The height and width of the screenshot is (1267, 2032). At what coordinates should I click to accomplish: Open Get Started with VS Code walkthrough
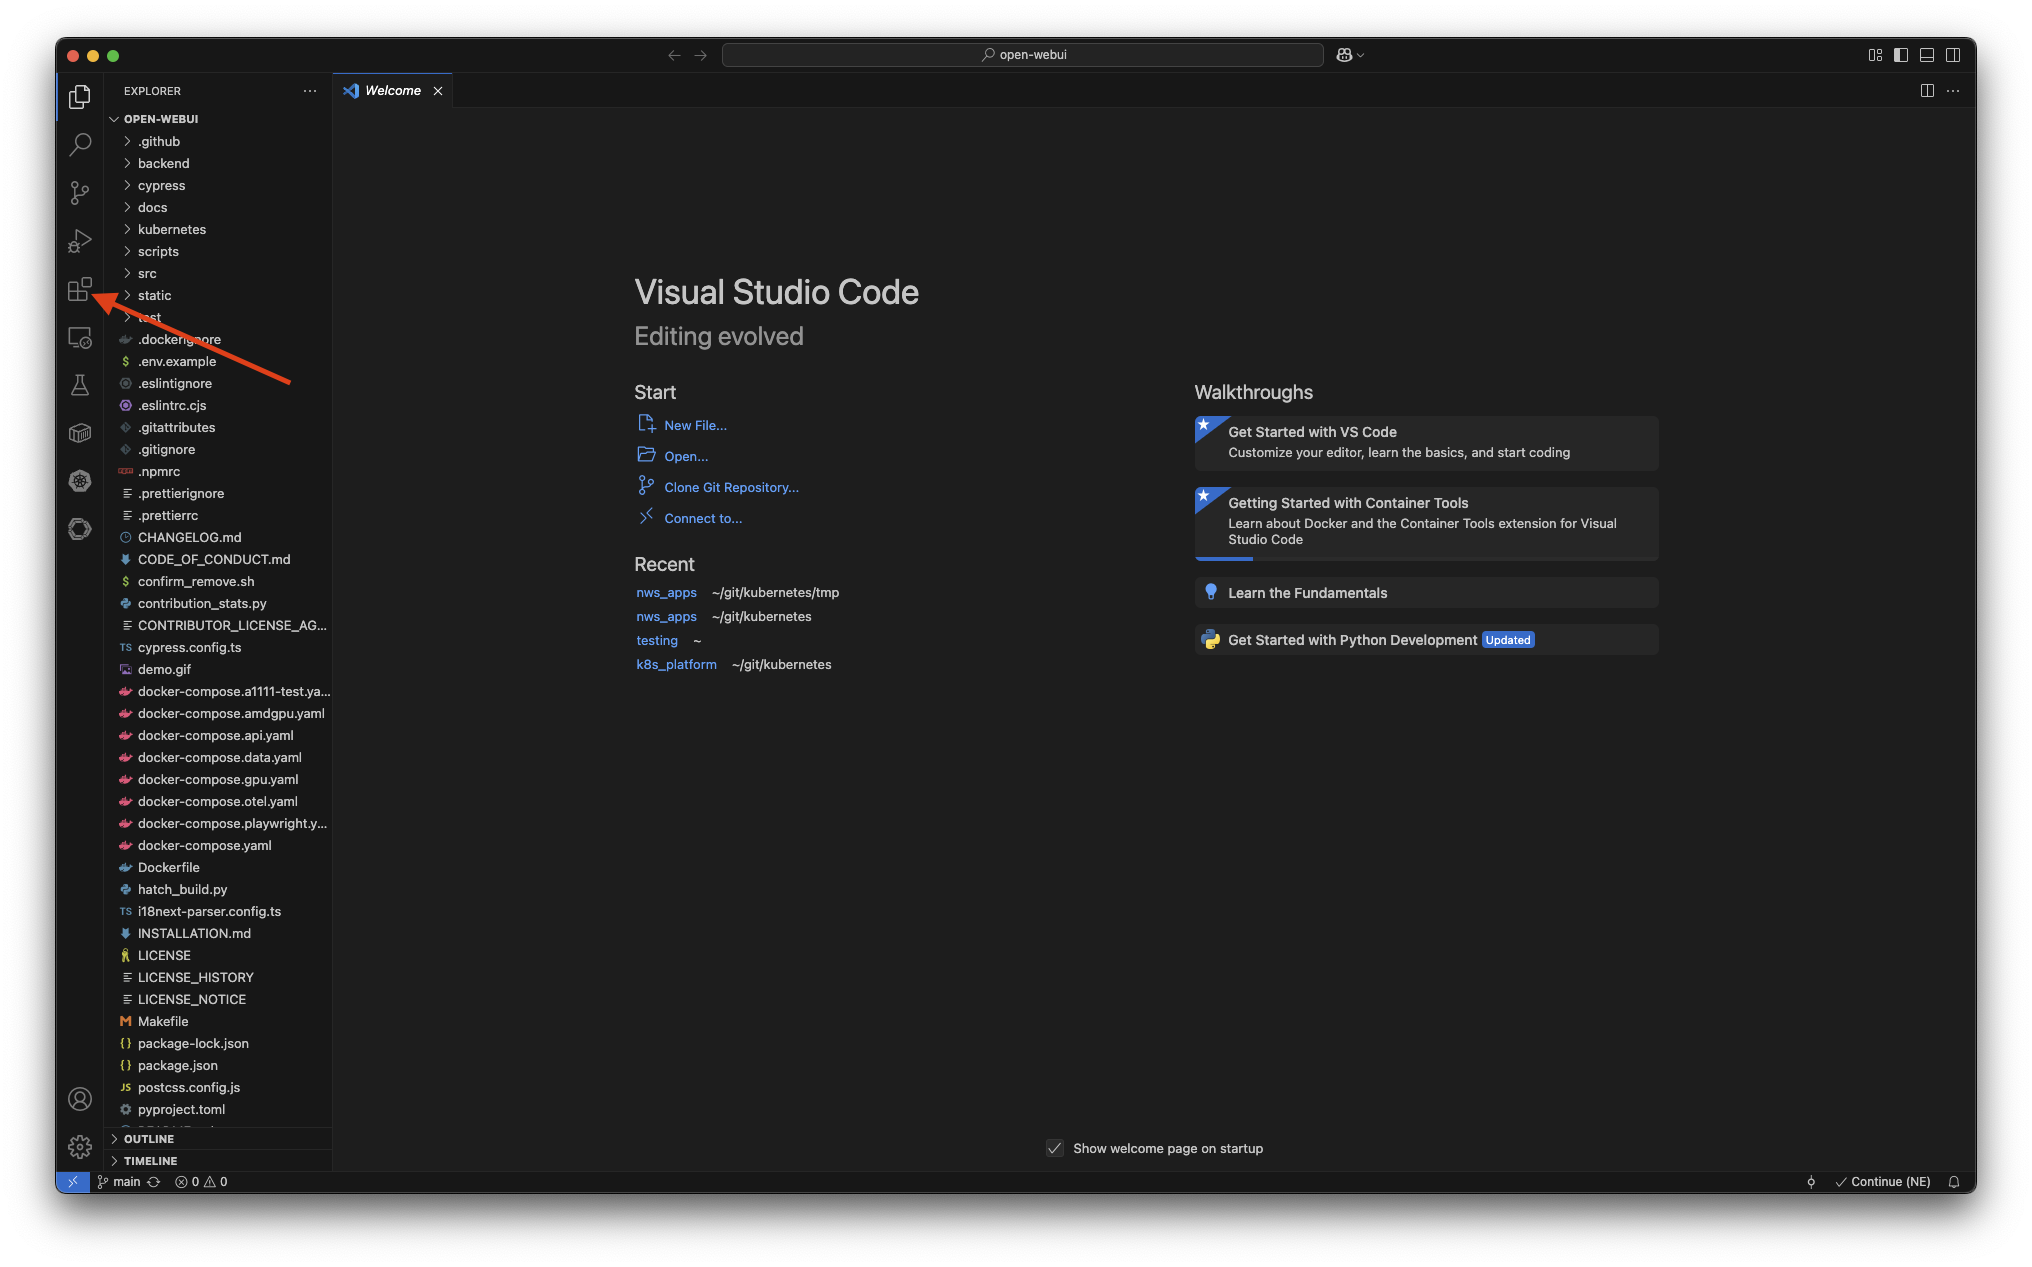pos(1426,443)
